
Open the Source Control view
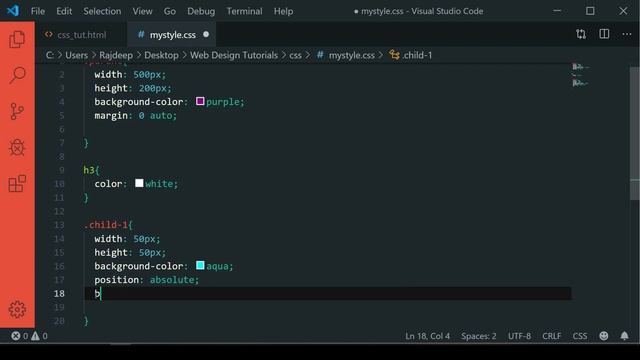17,111
